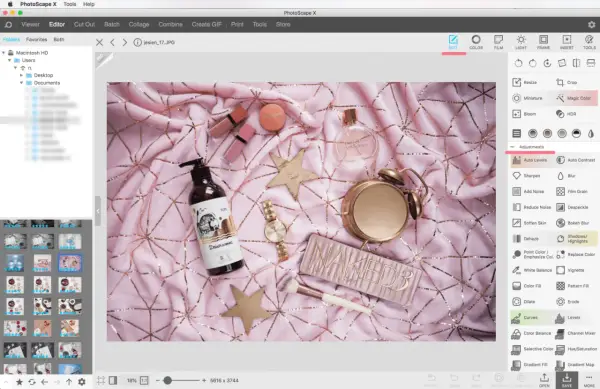Open Soften Skin adjustment
The image size is (600, 389).
530,223
